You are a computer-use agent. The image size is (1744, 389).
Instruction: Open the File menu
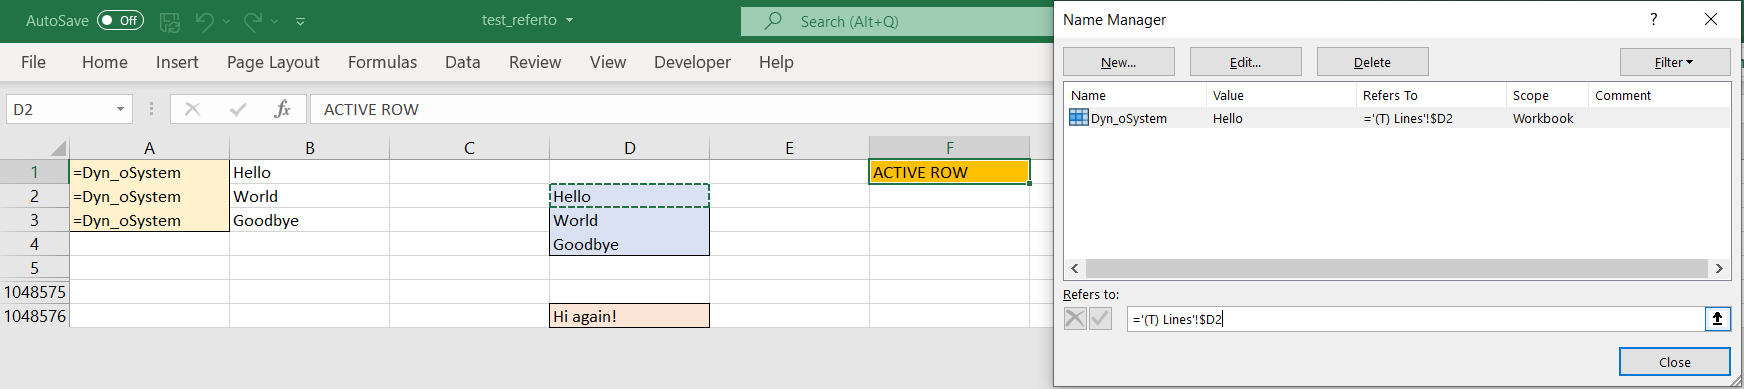[x=33, y=62]
